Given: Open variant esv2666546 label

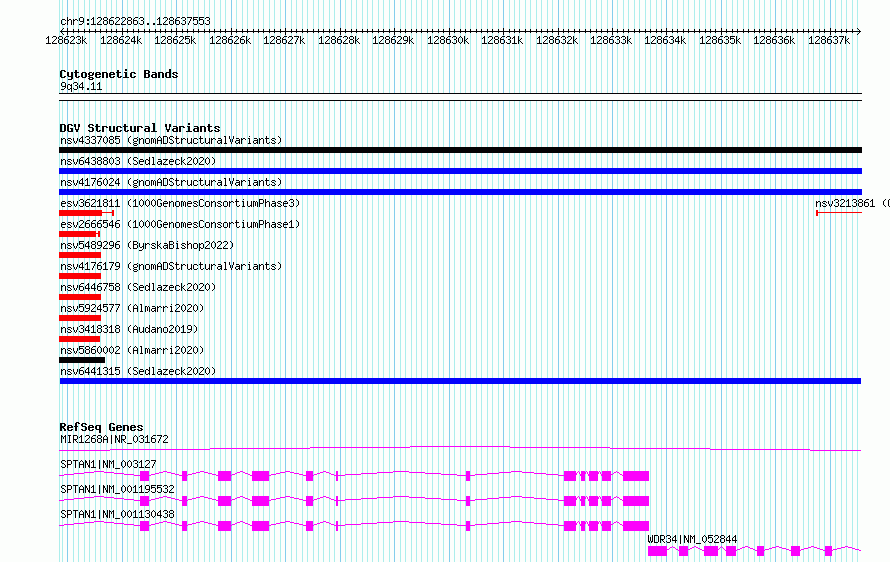Looking at the screenshot, I should click(x=180, y=224).
